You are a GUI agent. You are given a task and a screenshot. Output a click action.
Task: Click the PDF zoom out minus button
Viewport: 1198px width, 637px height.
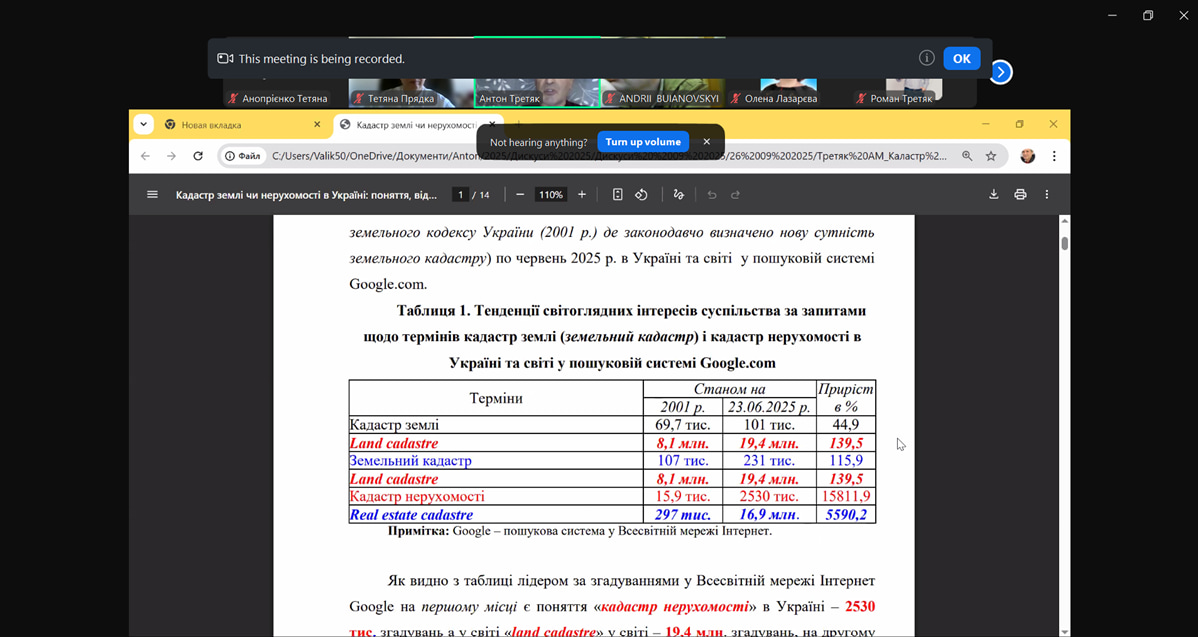(x=520, y=195)
